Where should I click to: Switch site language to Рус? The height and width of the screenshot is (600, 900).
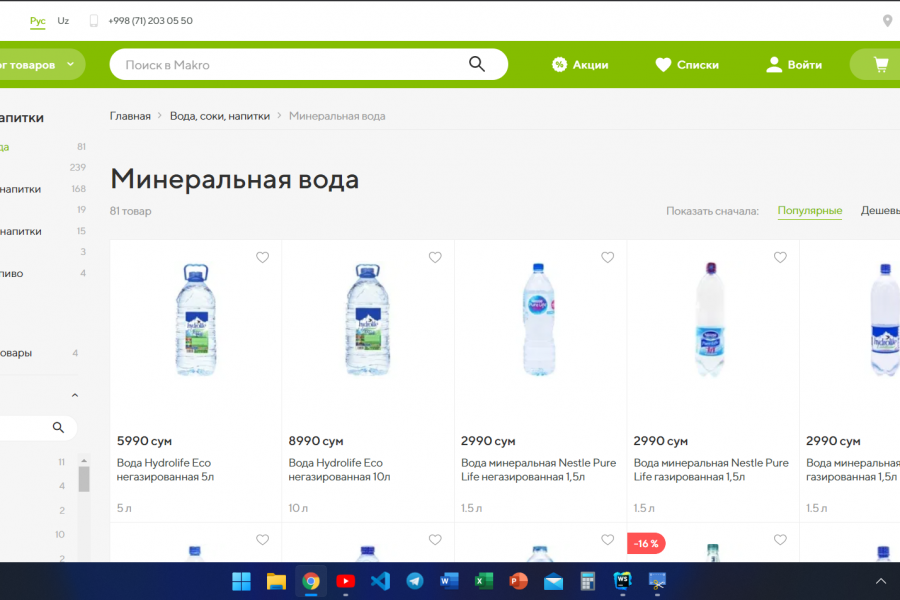38,21
